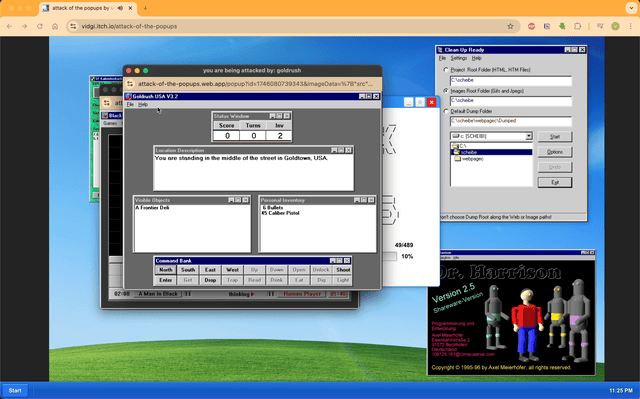Open the browser home icon
The width and height of the screenshot is (640, 399).
tap(55, 26)
